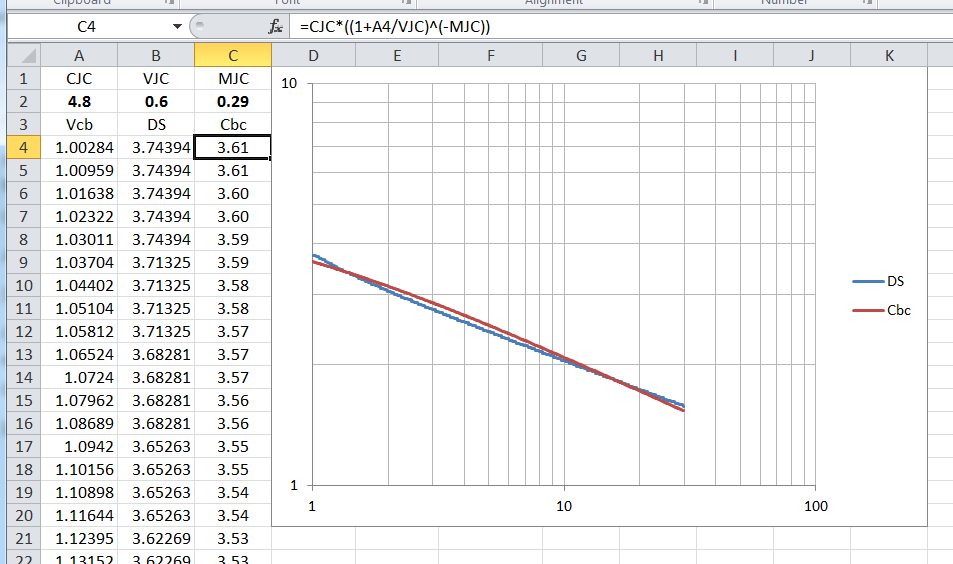Select column G header
953x564 pixels.
pyautogui.click(x=581, y=56)
